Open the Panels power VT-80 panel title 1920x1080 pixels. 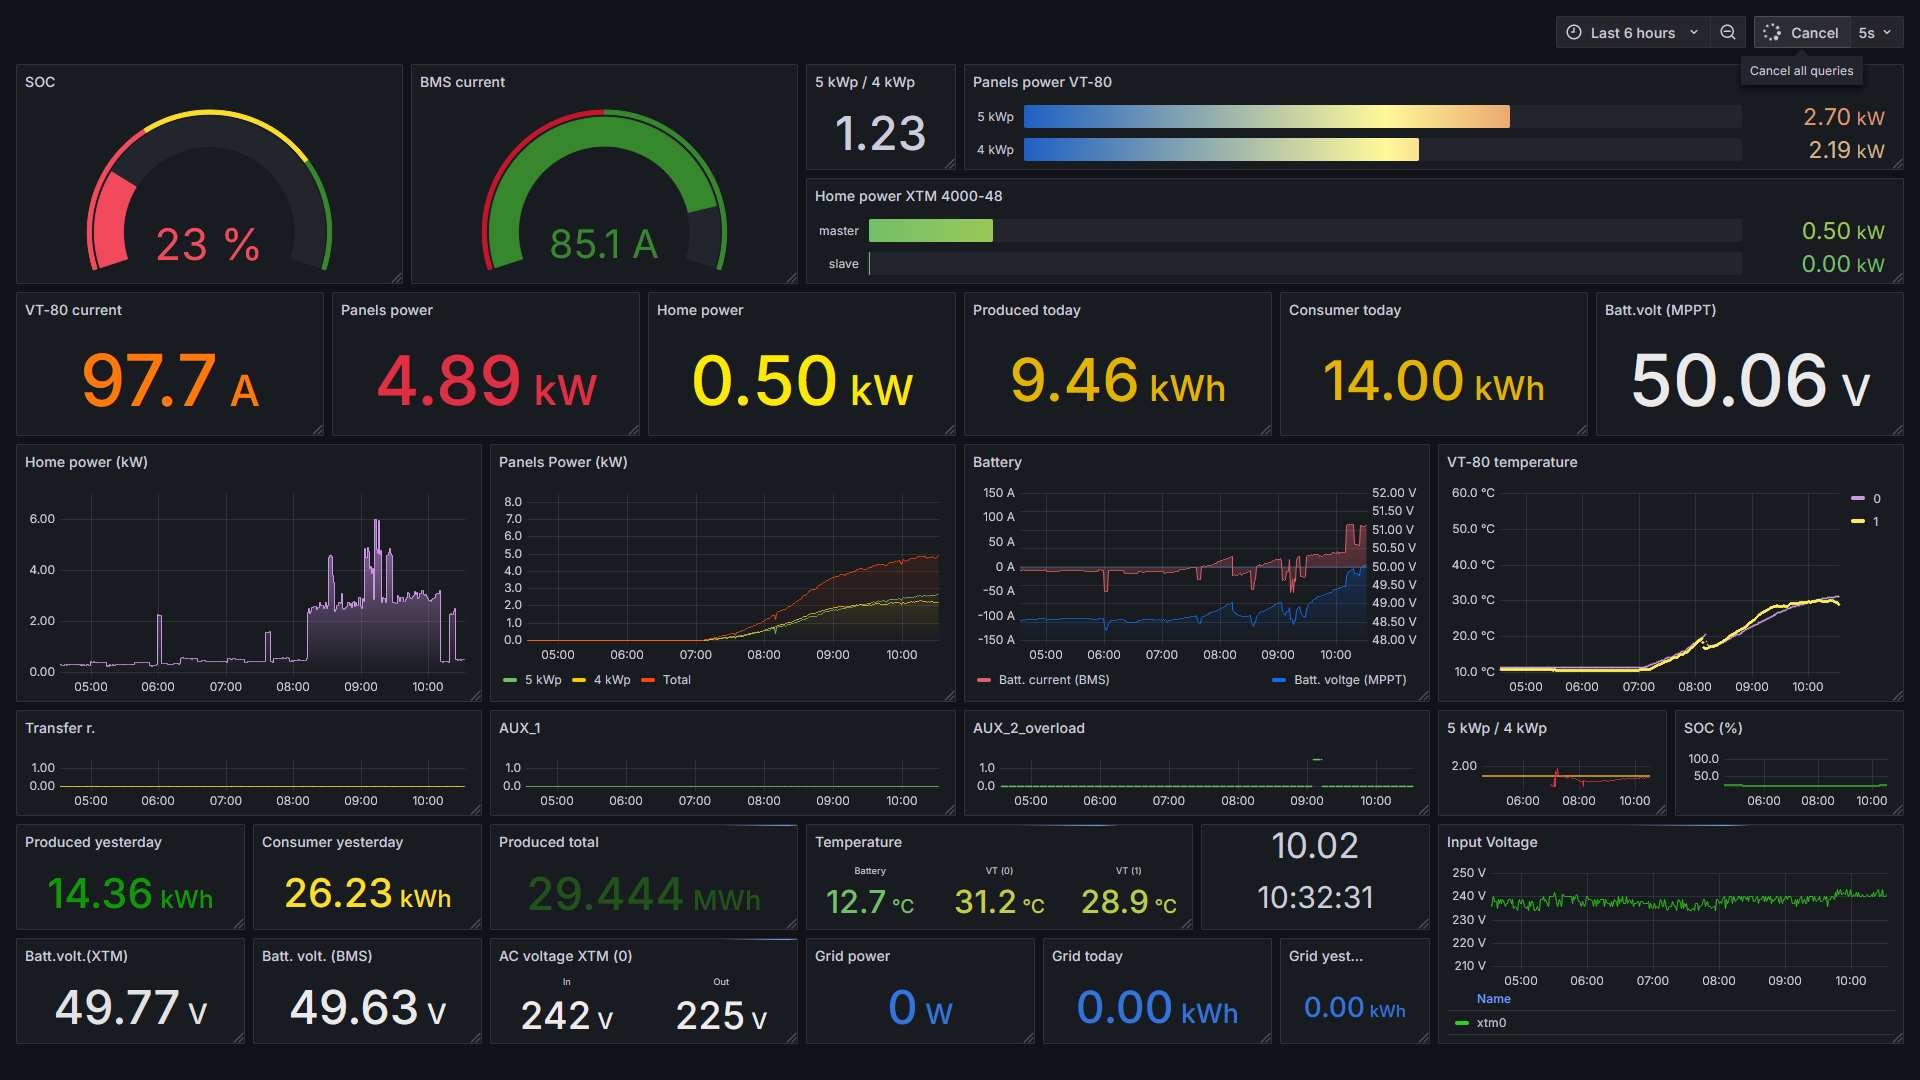(1041, 82)
